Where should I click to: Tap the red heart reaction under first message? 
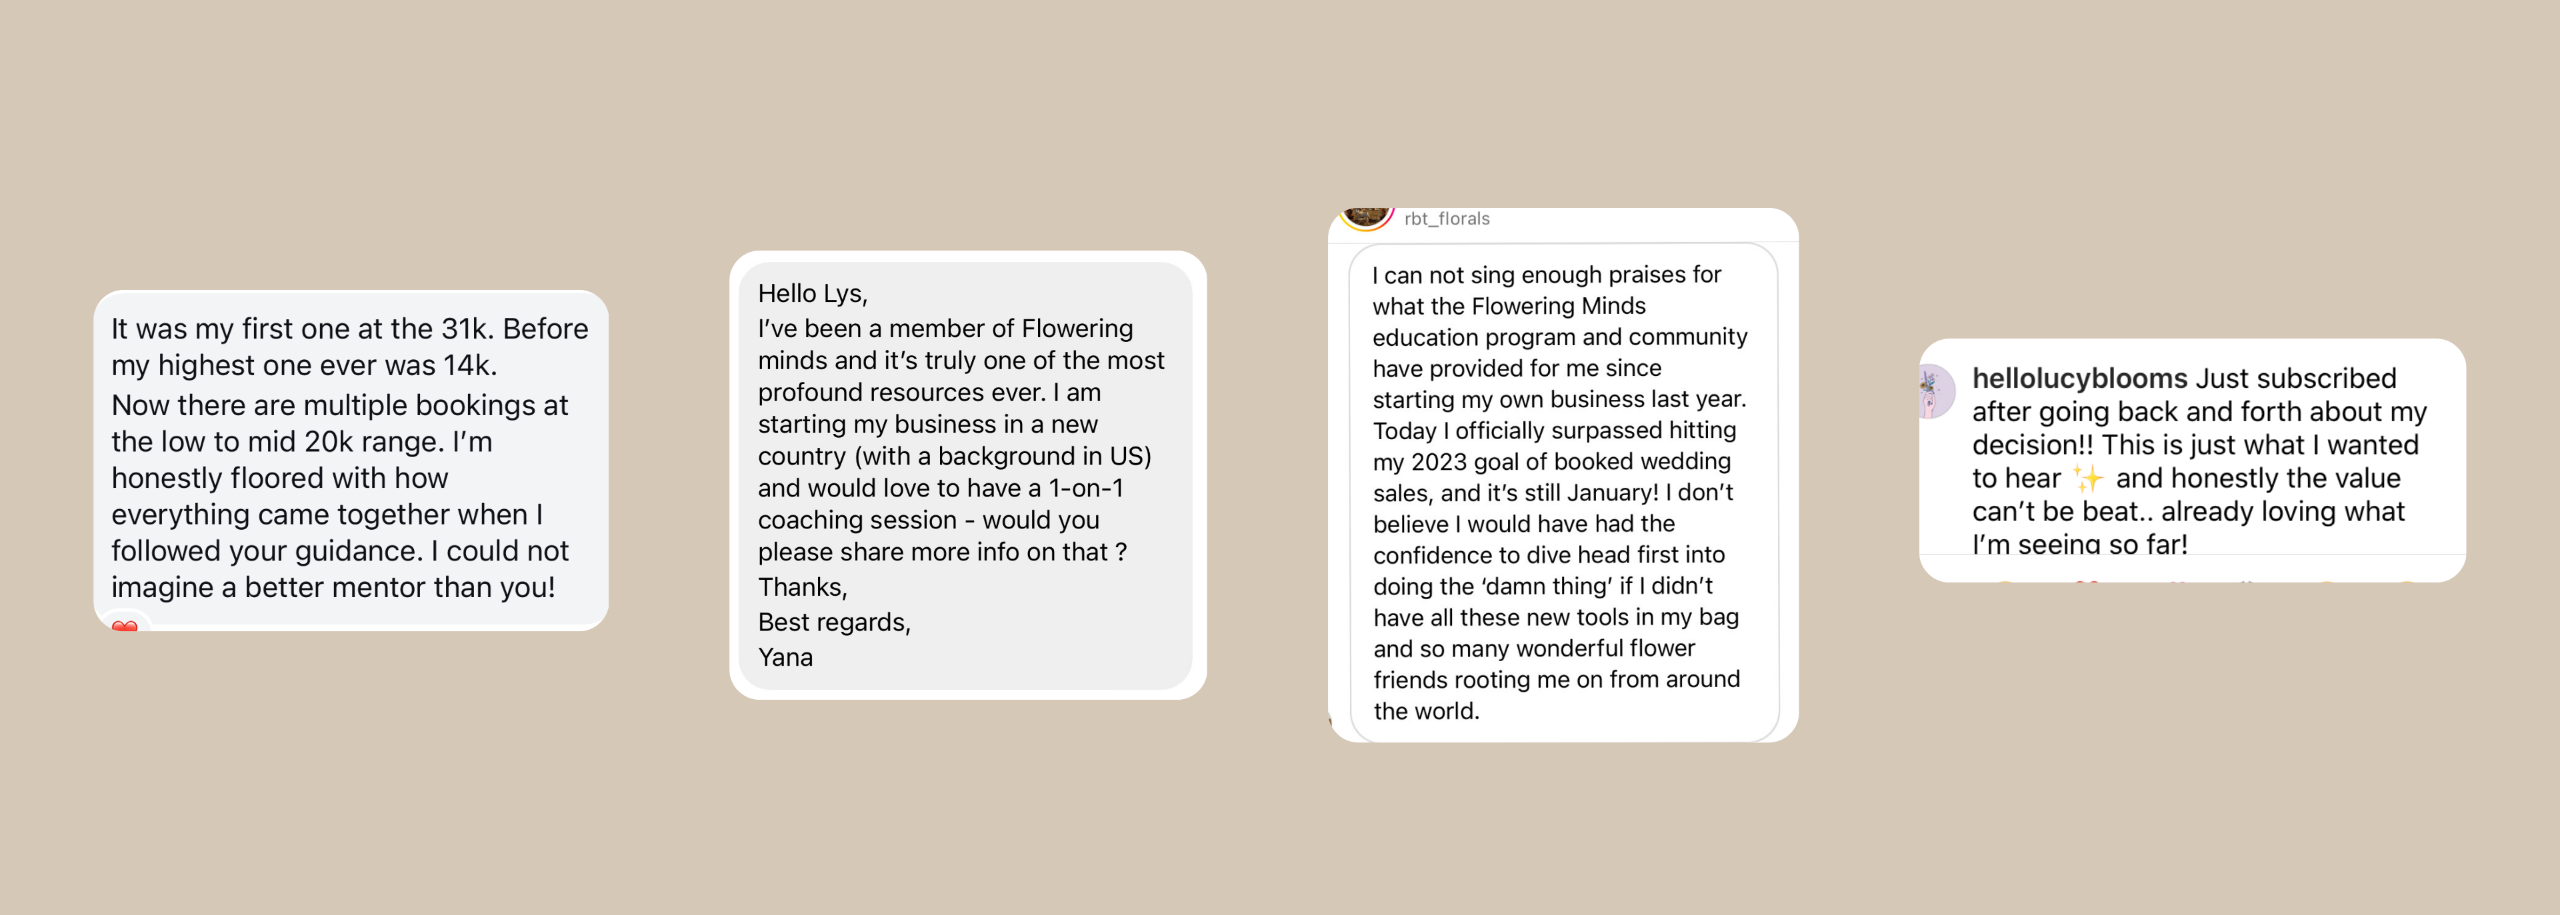pyautogui.click(x=125, y=626)
